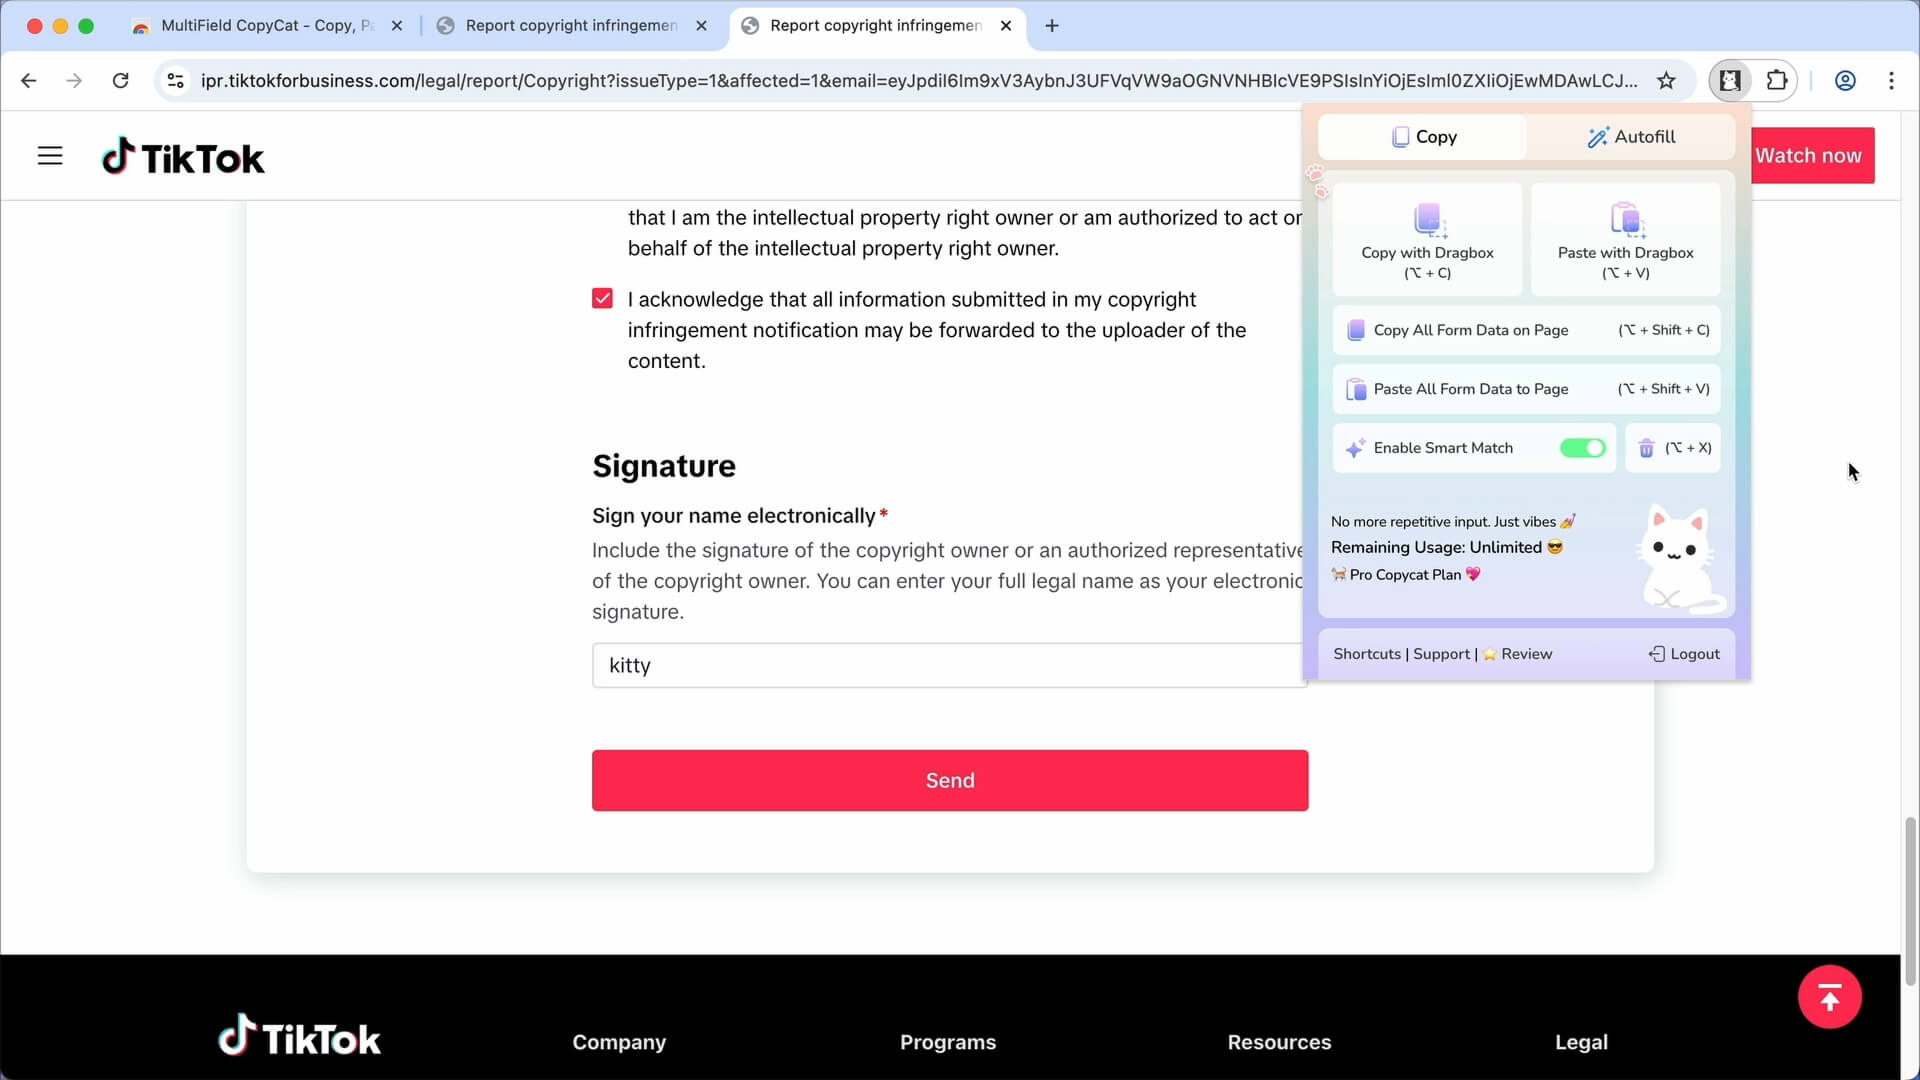
Task: Click the Send button
Action: point(949,780)
